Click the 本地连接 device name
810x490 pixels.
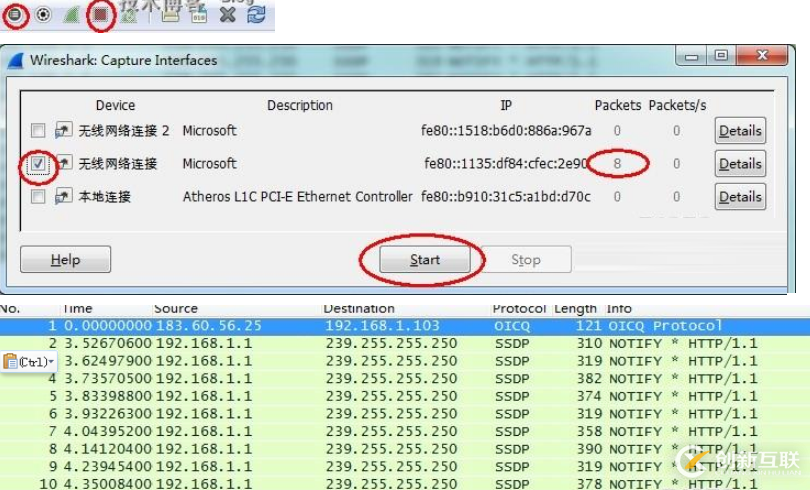pos(104,197)
